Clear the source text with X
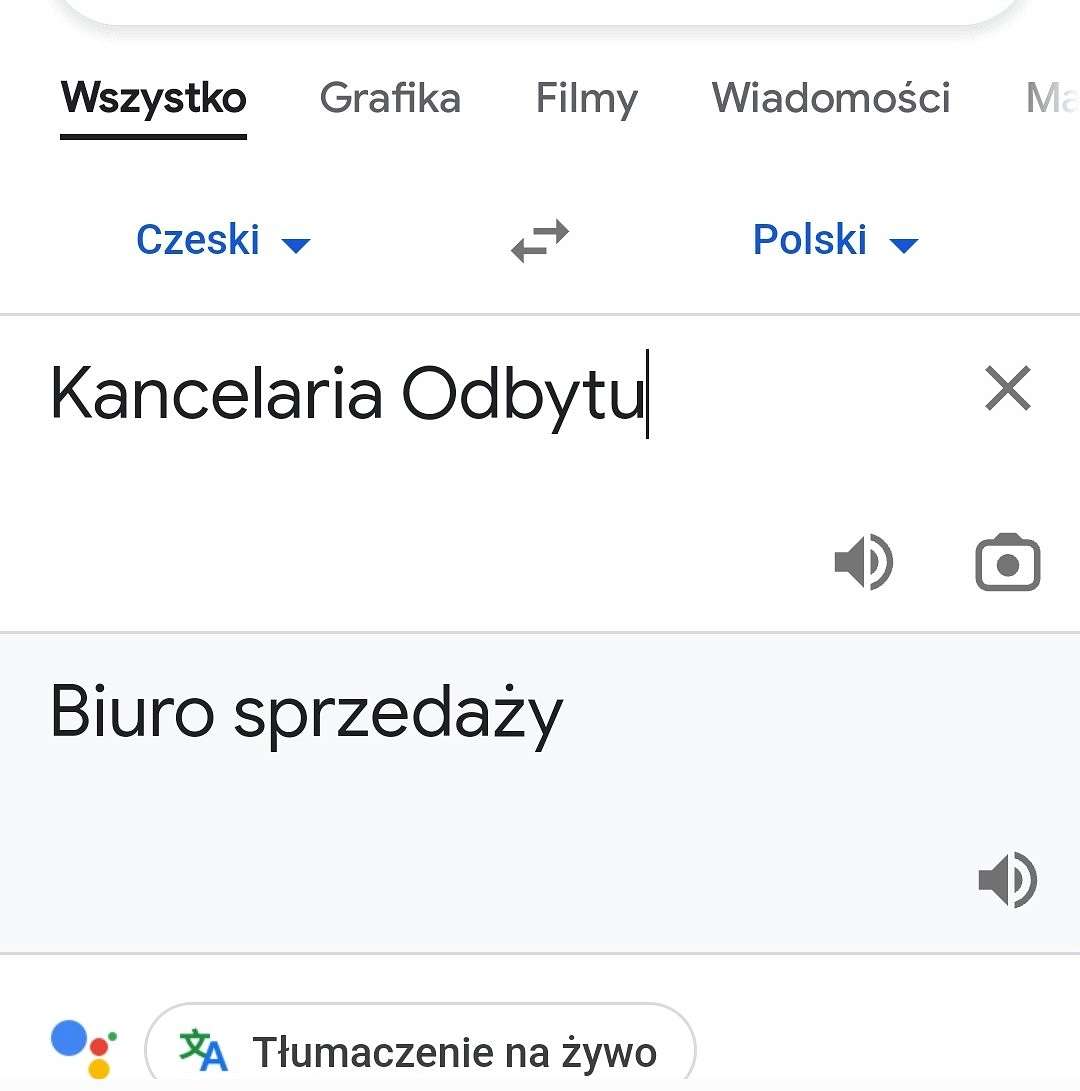1080x1091 pixels. 1008,388
